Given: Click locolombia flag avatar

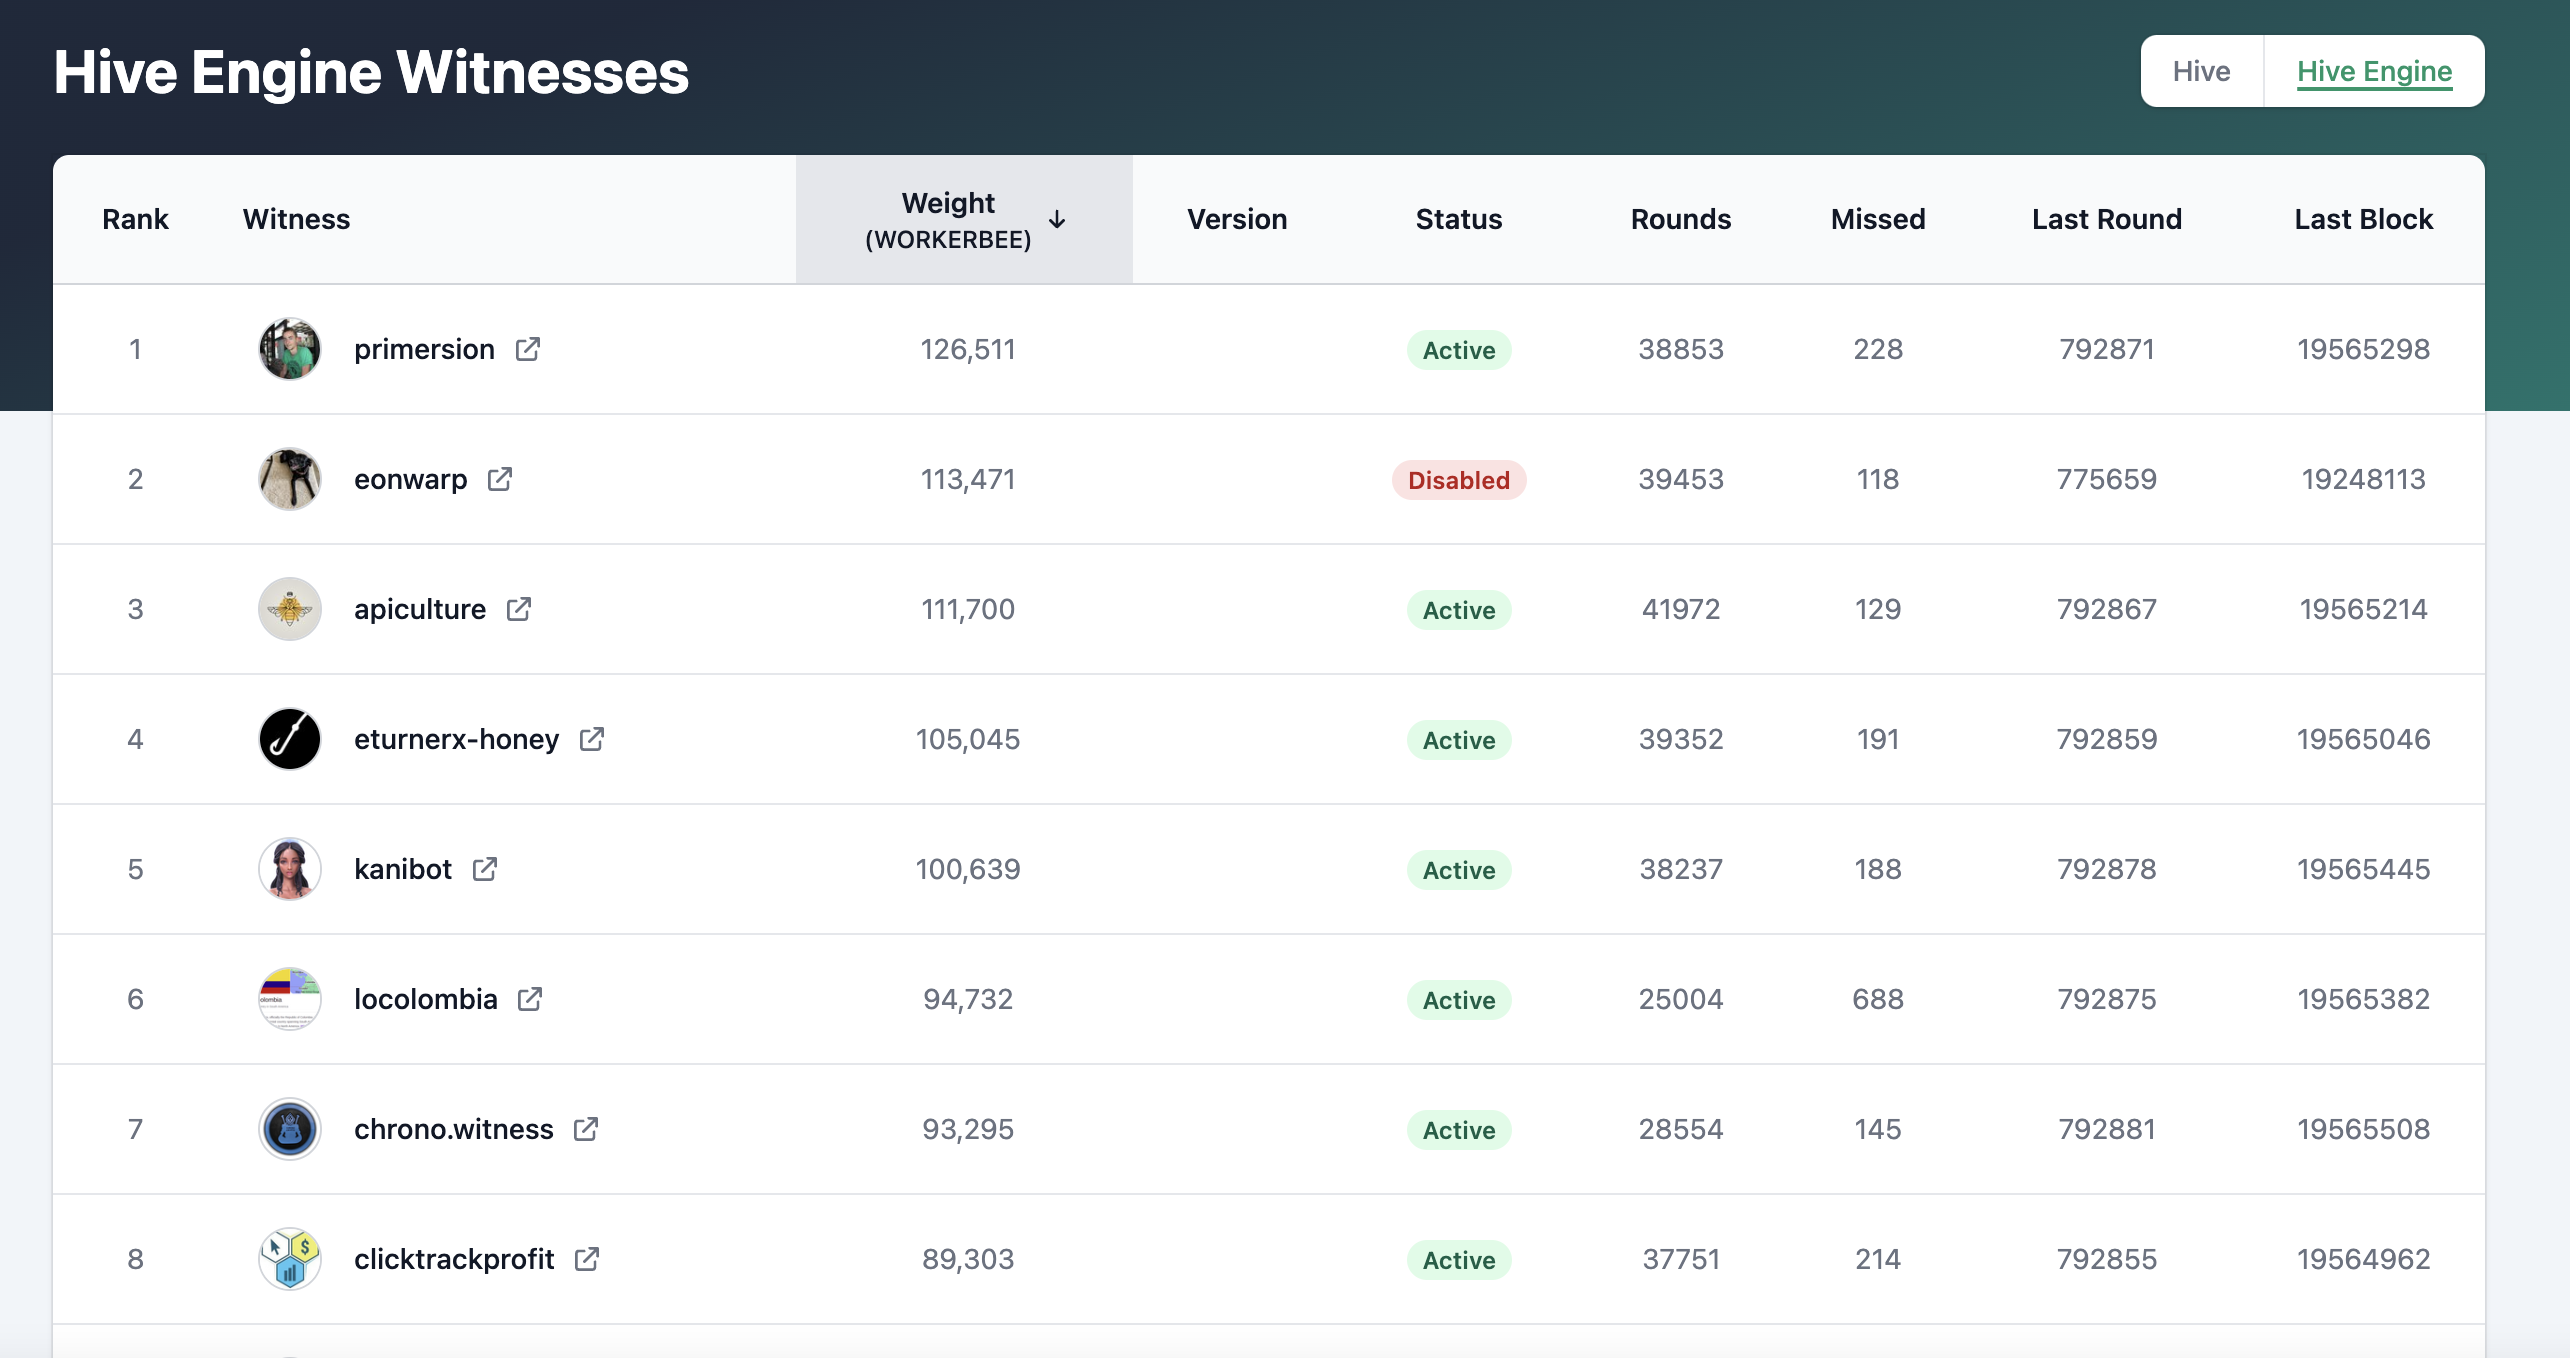Looking at the screenshot, I should point(290,999).
